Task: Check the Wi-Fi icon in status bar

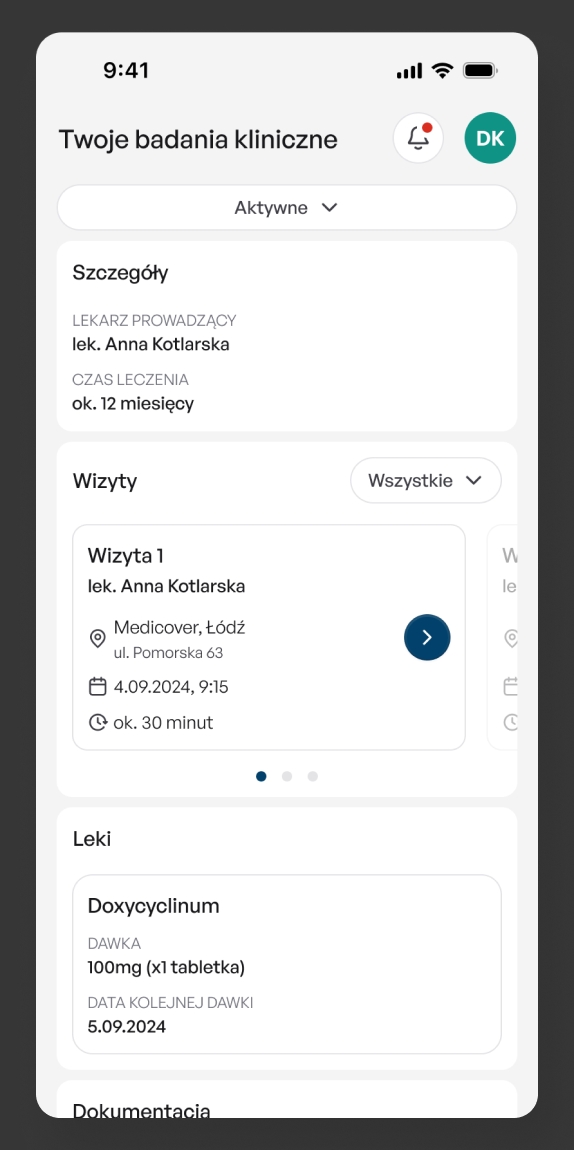Action: 443,70
